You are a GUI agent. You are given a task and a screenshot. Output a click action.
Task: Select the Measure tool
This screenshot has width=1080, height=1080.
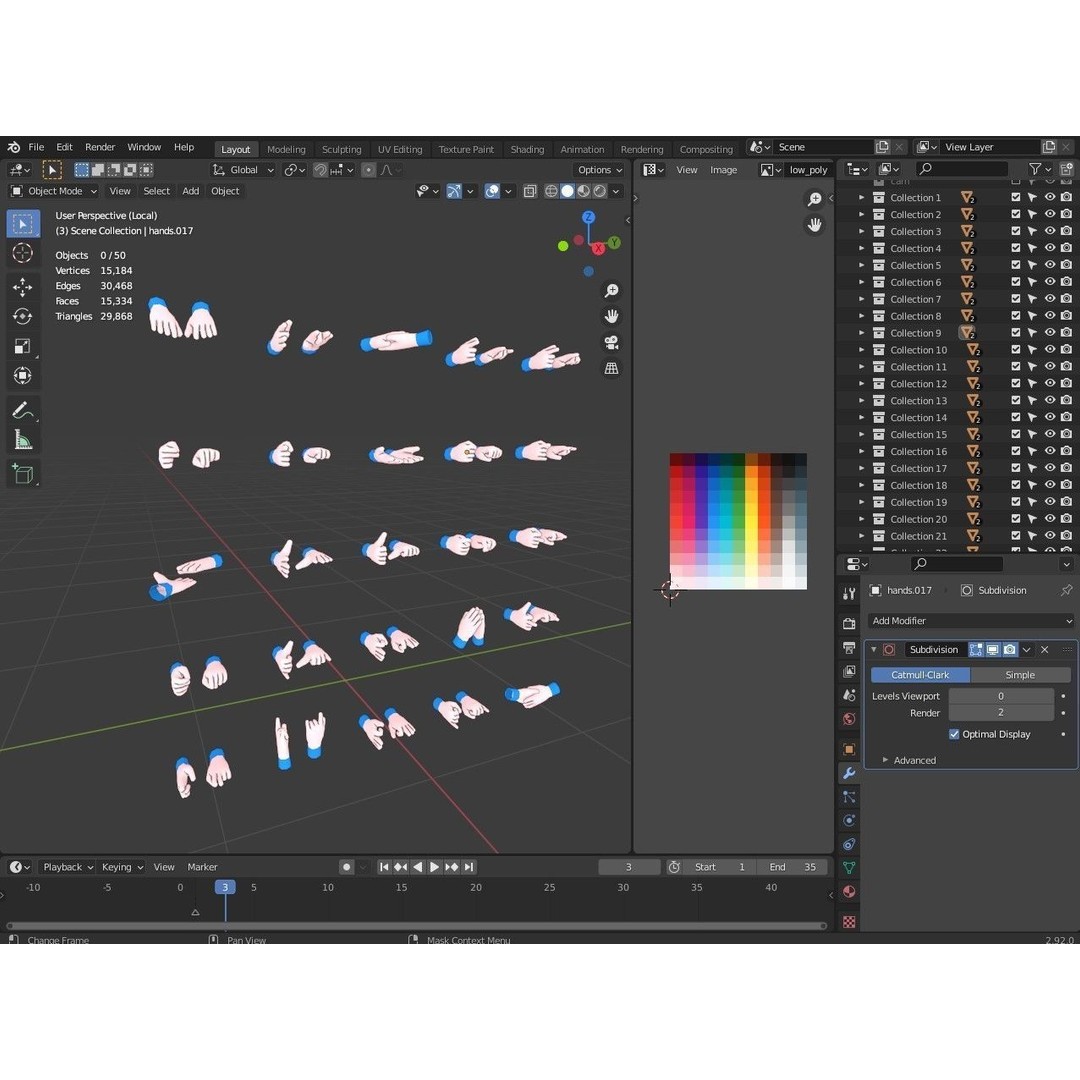(23, 439)
